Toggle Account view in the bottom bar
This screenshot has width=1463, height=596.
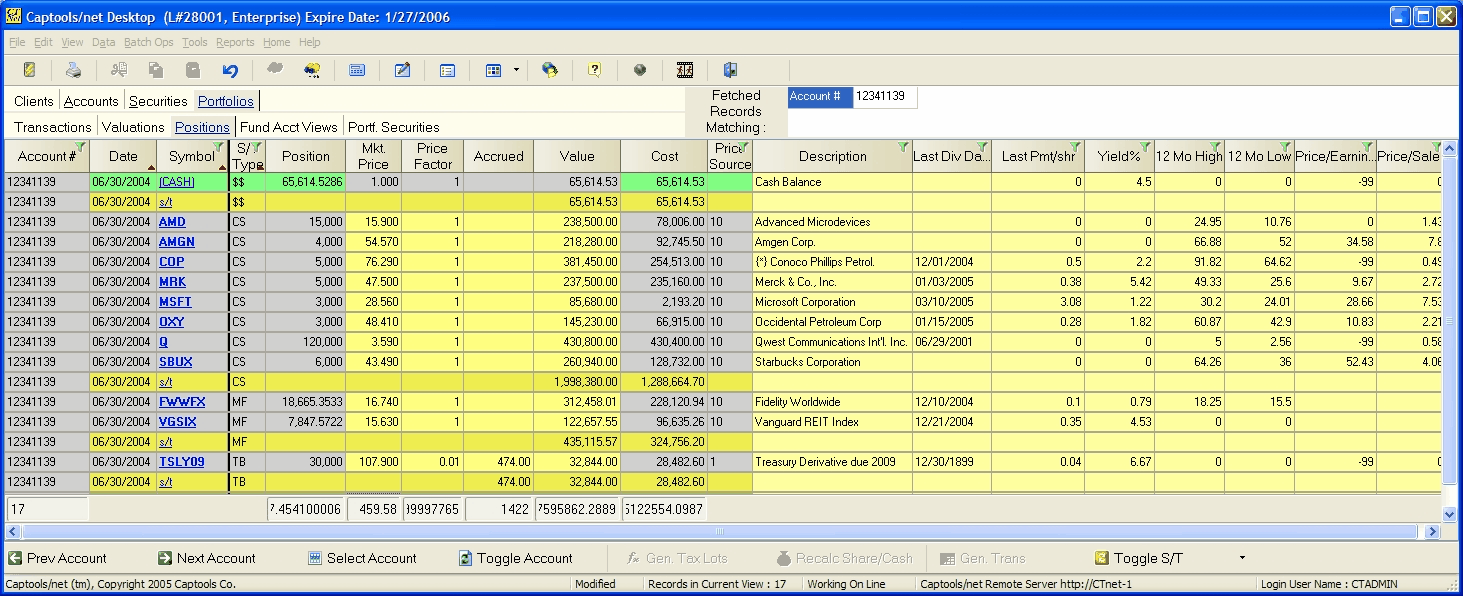tap(515, 558)
